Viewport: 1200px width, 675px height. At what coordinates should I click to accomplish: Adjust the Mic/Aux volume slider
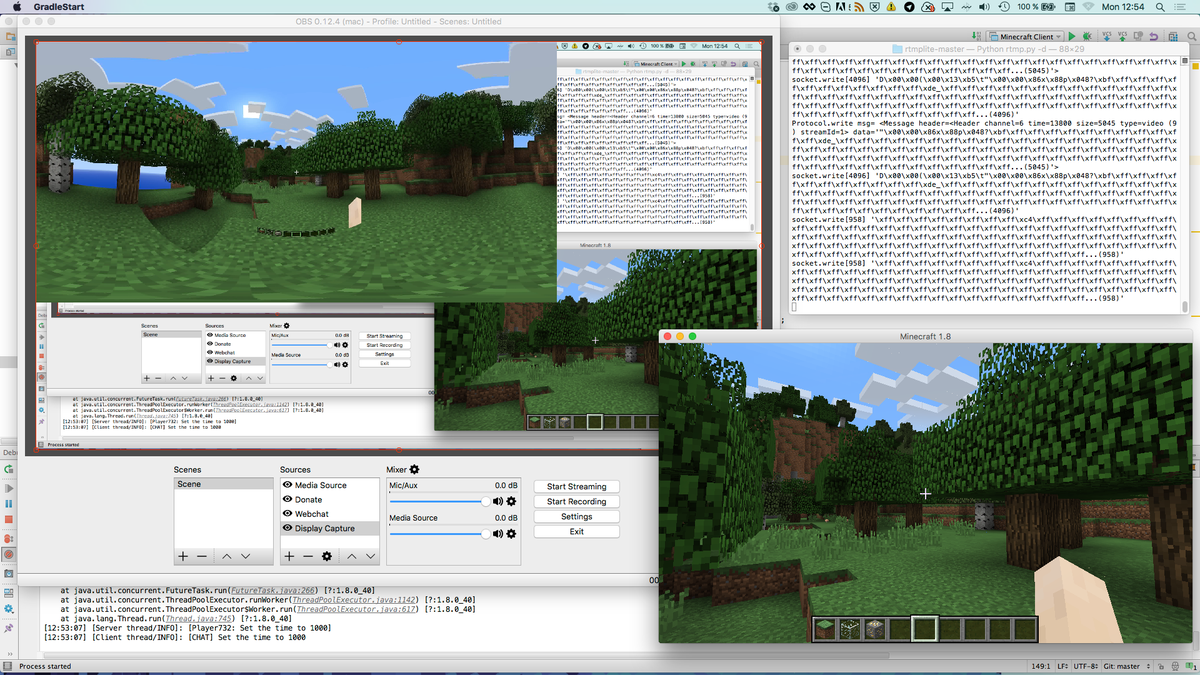(x=440, y=501)
